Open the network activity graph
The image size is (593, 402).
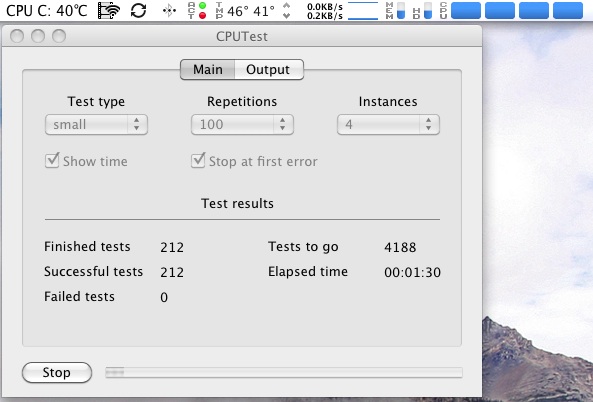pos(363,11)
